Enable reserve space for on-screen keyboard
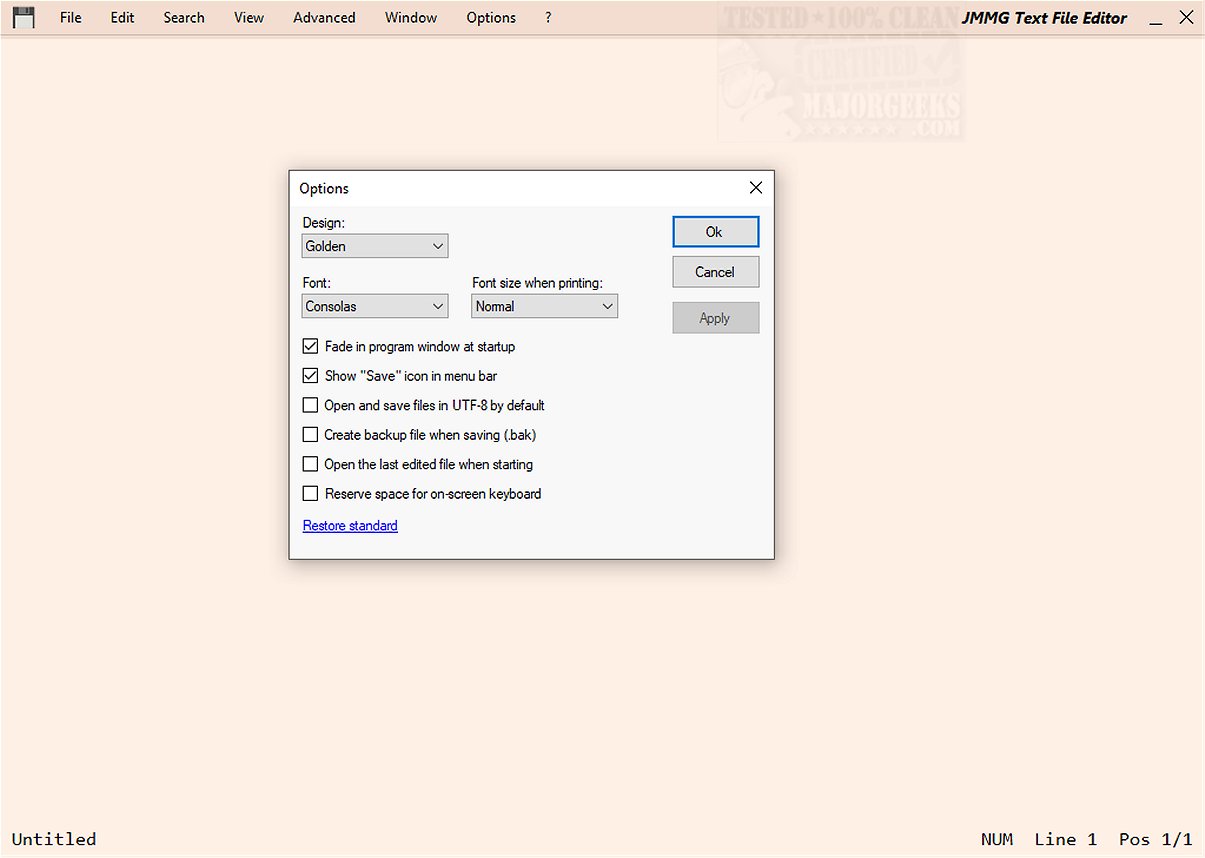This screenshot has width=1205, height=858. point(310,493)
